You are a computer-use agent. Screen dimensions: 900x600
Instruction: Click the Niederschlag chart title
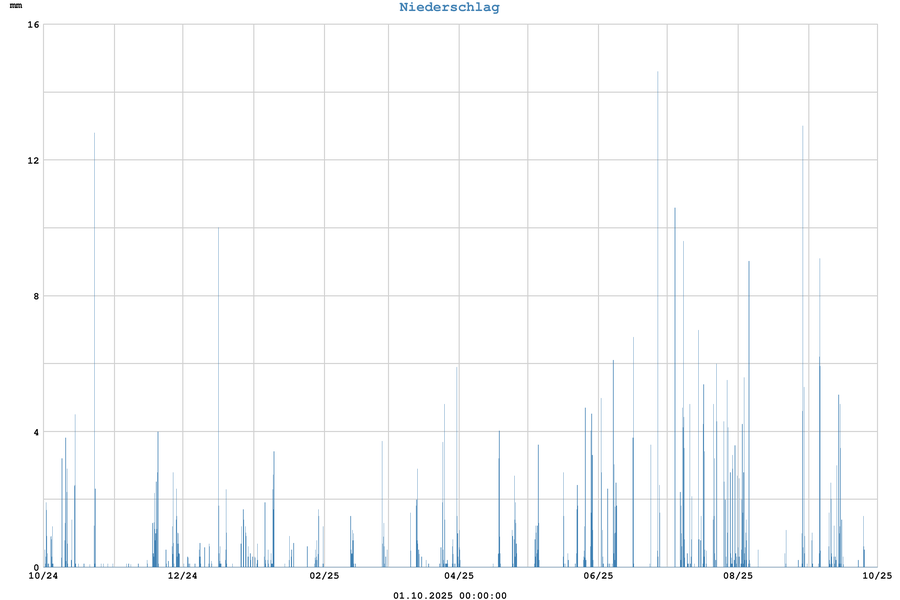[449, 8]
